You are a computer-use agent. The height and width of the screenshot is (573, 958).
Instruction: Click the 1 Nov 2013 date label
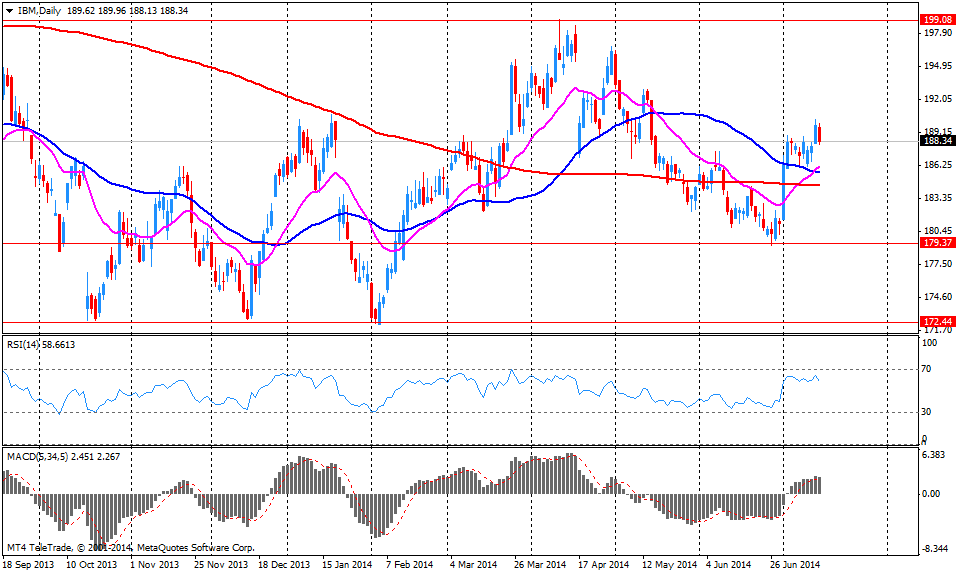click(155, 564)
